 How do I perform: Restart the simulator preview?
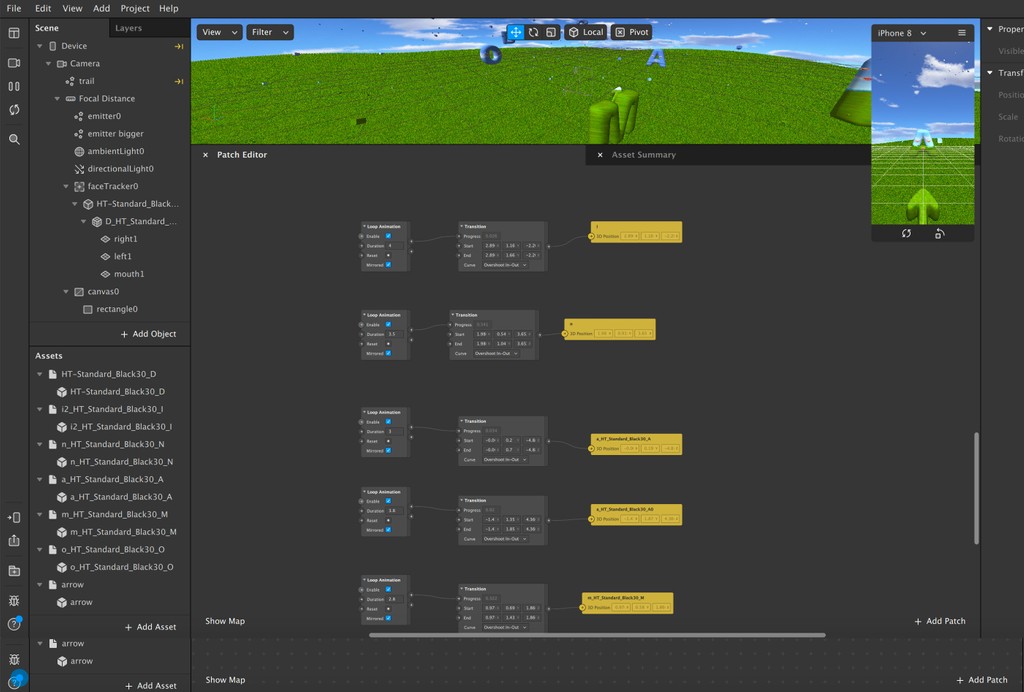point(906,233)
